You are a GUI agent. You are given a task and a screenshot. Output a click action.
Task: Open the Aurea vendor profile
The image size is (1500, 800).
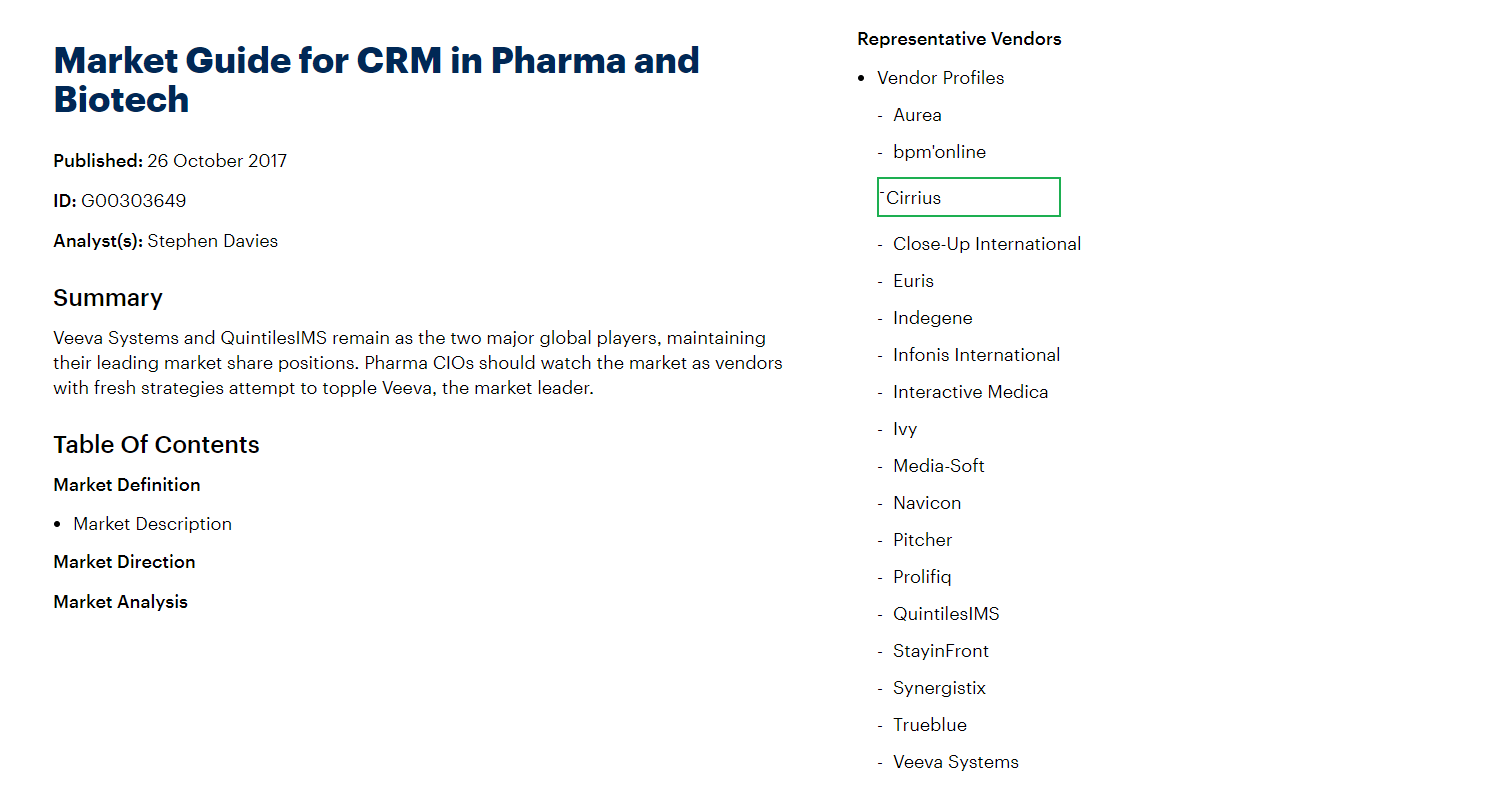917,115
